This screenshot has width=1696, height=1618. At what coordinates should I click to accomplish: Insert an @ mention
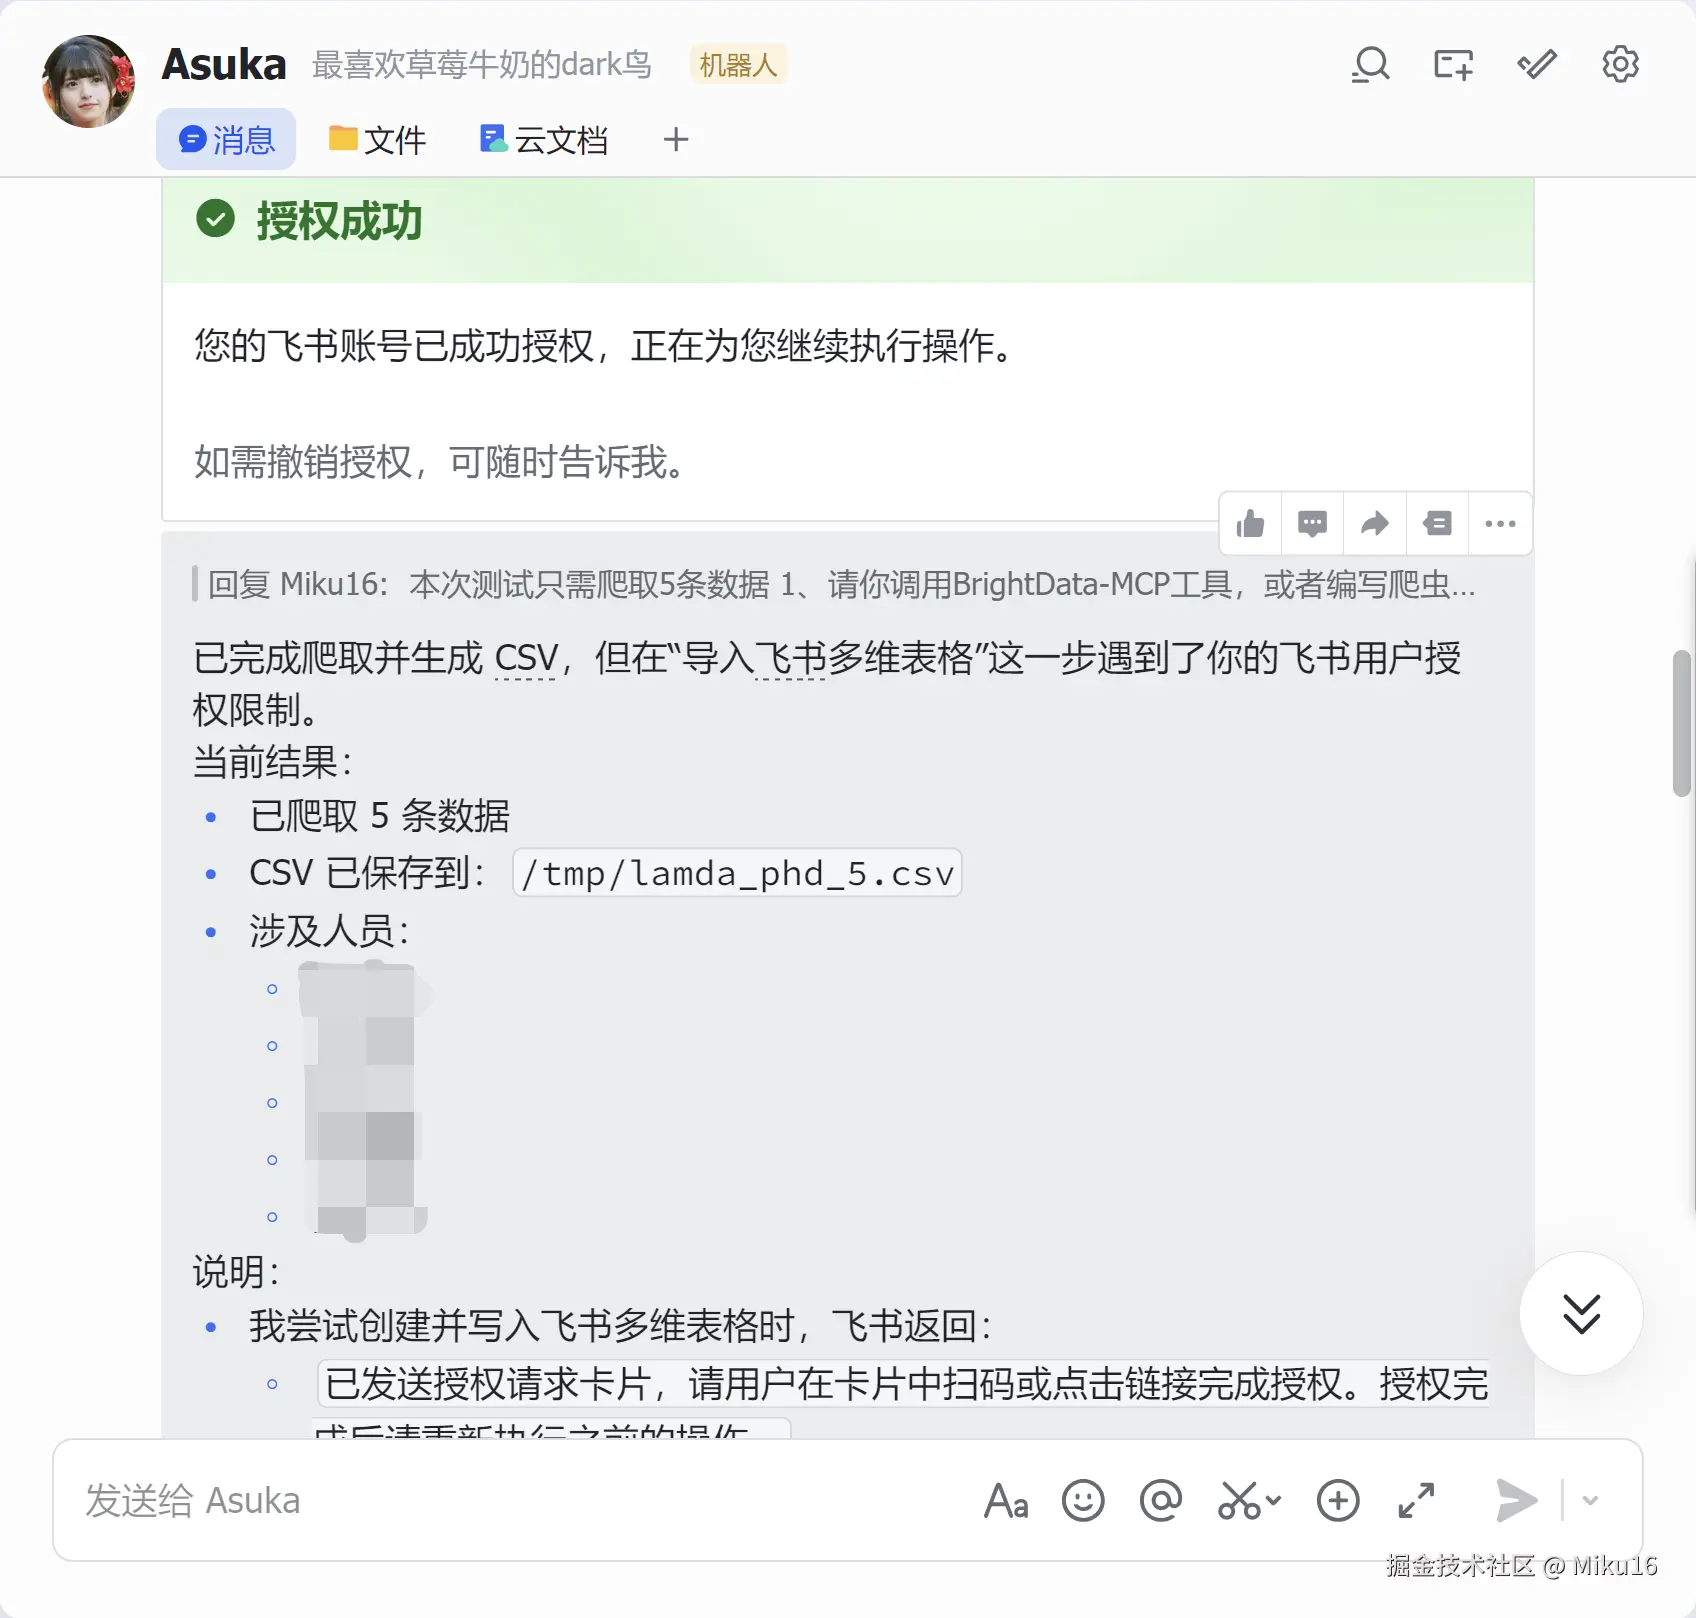(x=1160, y=1501)
